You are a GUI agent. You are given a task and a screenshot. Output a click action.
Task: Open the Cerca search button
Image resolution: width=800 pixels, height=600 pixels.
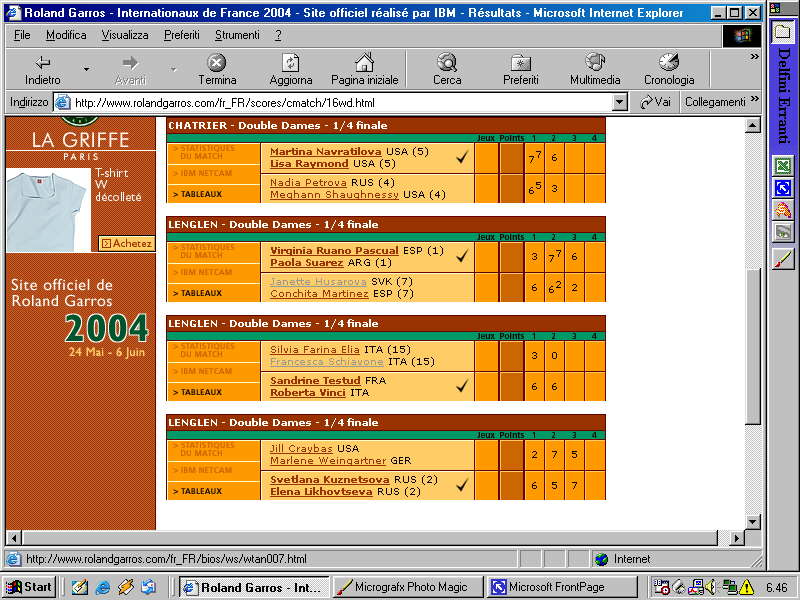[x=447, y=69]
